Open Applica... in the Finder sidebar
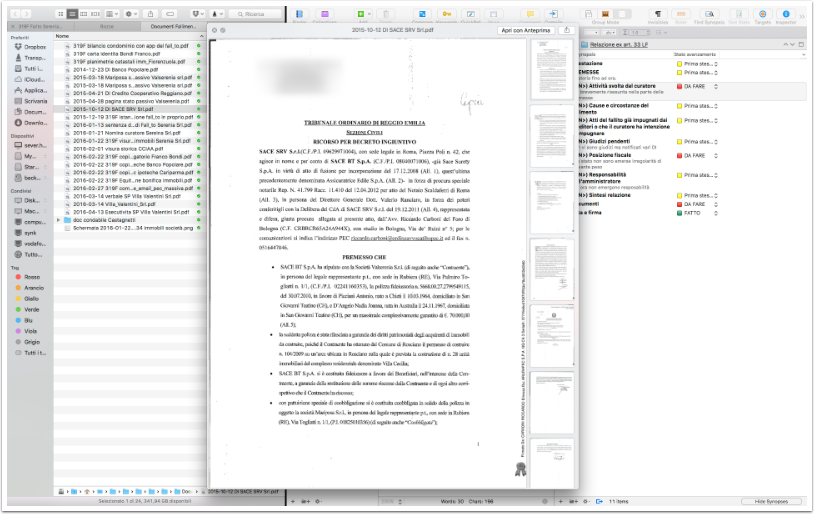Viewport: 814px width, 514px height. (x=35, y=90)
